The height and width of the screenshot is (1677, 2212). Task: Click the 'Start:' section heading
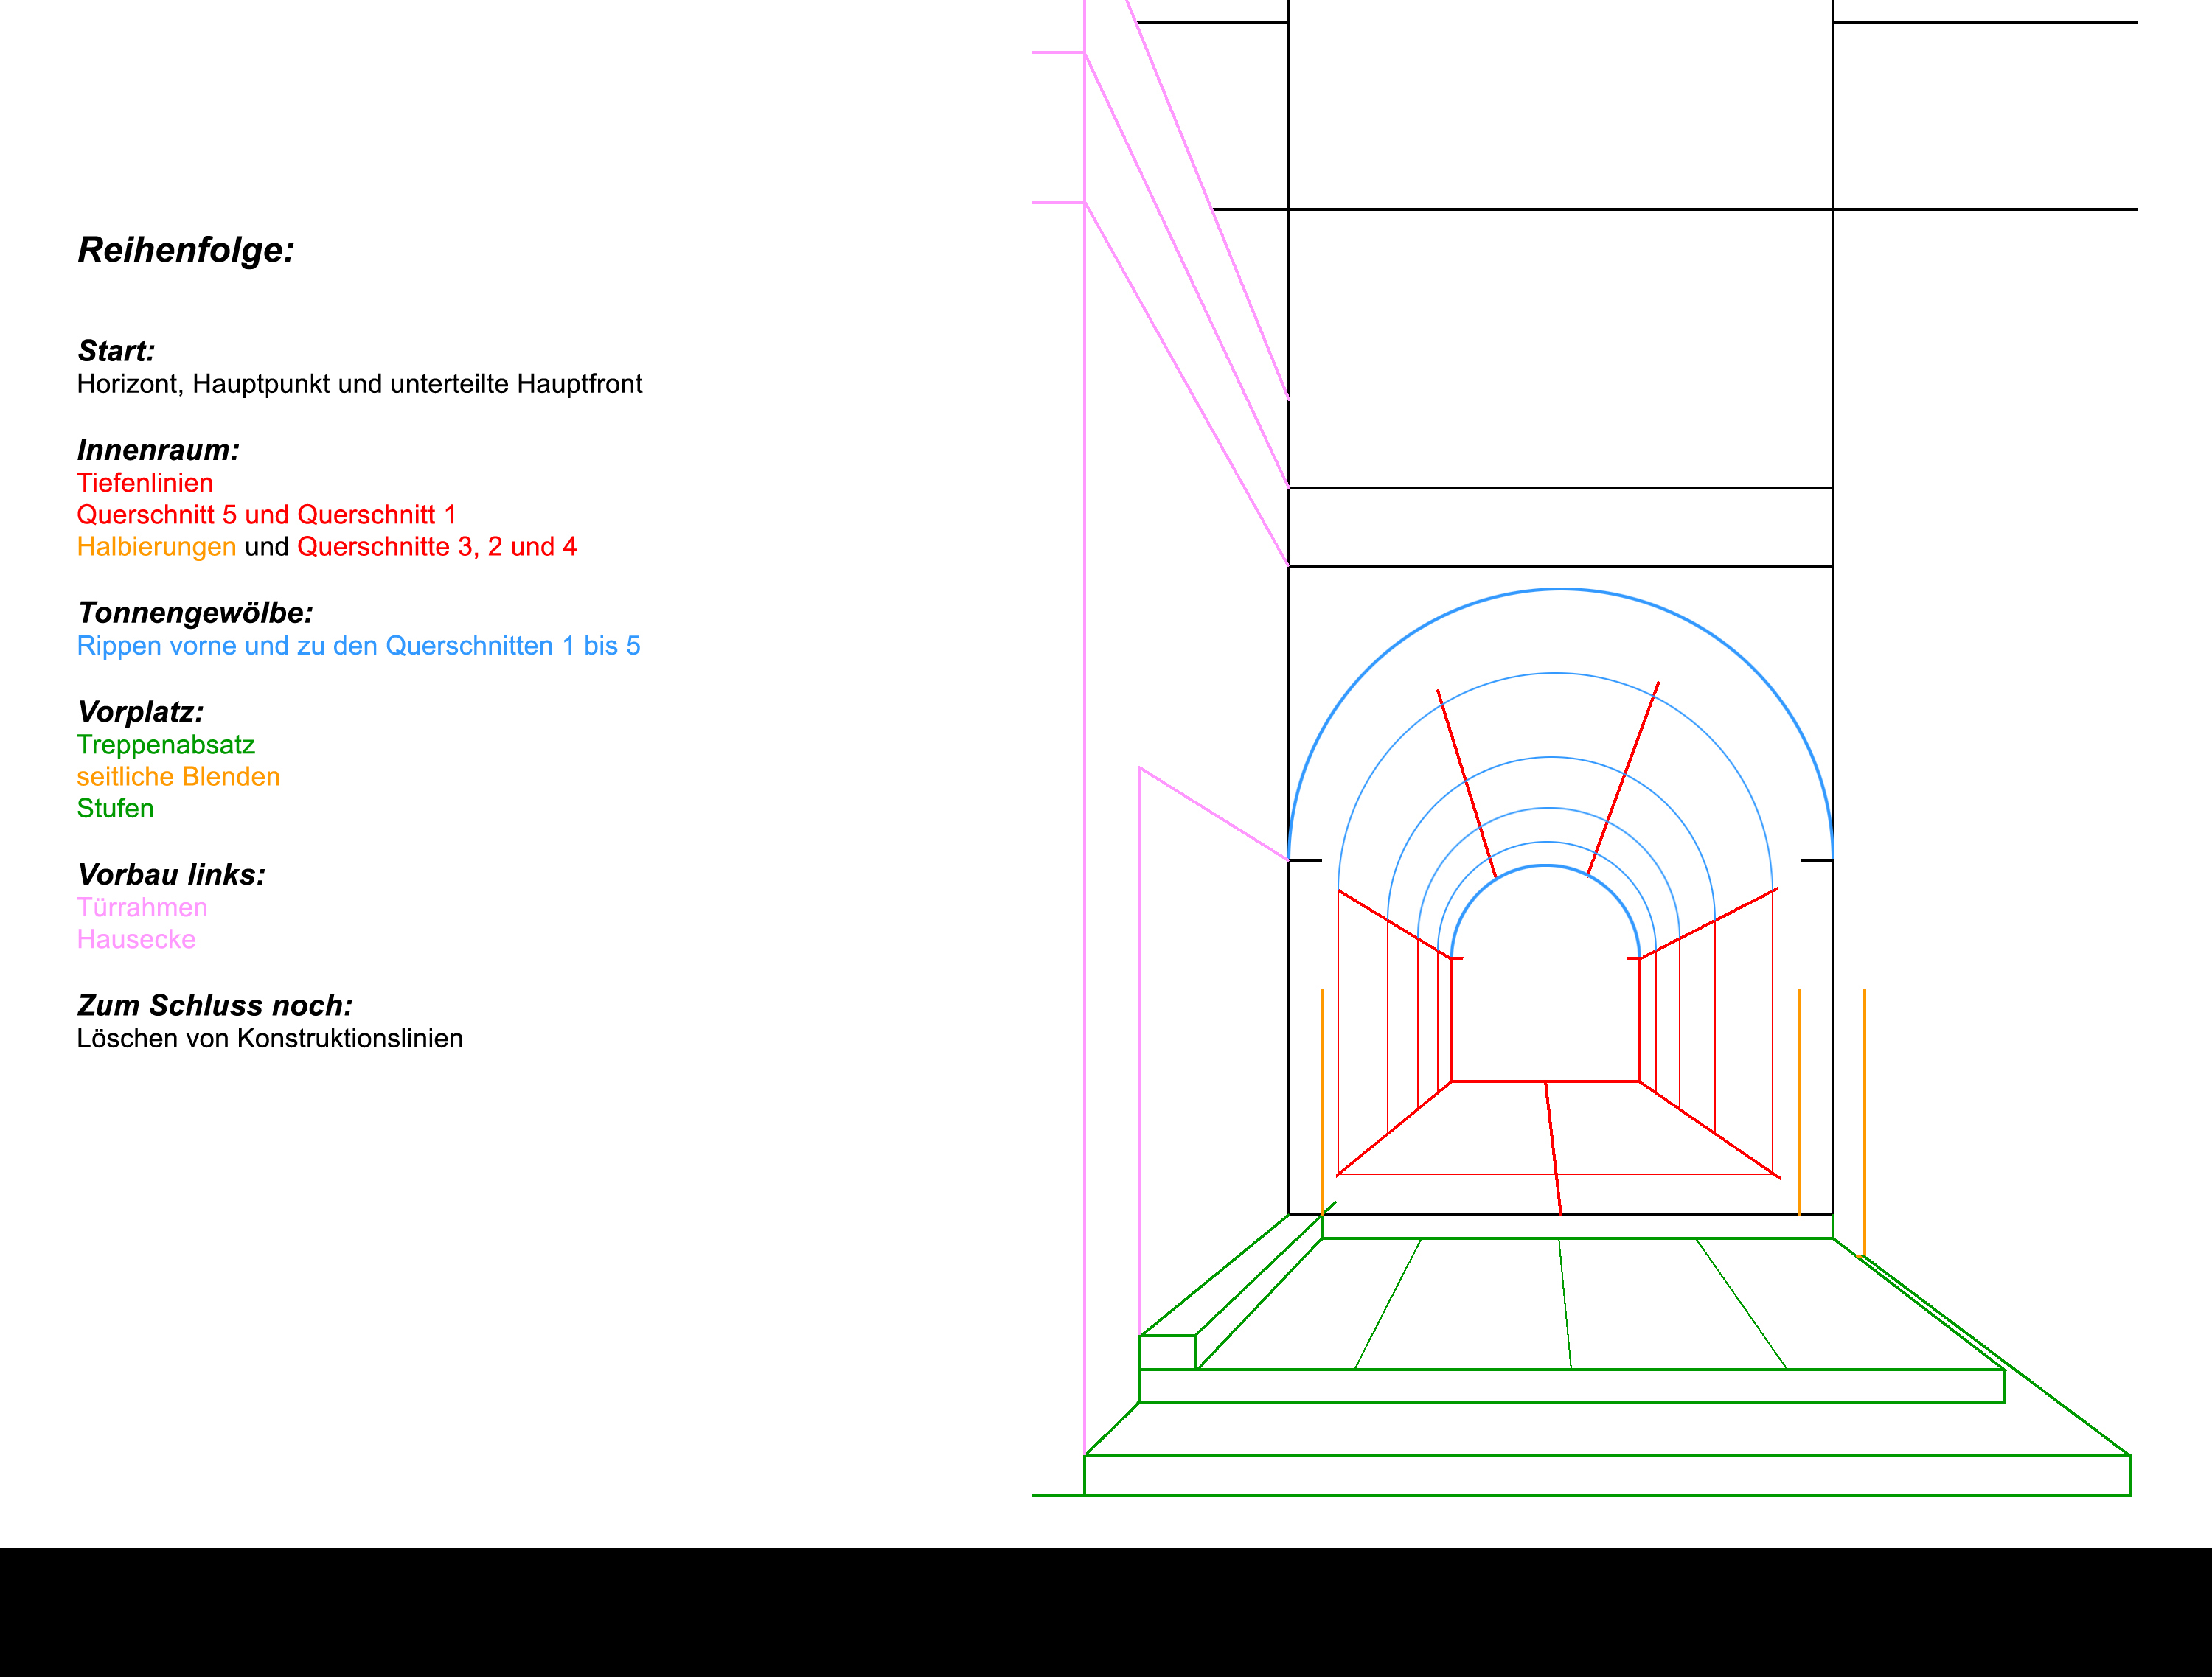116,351
